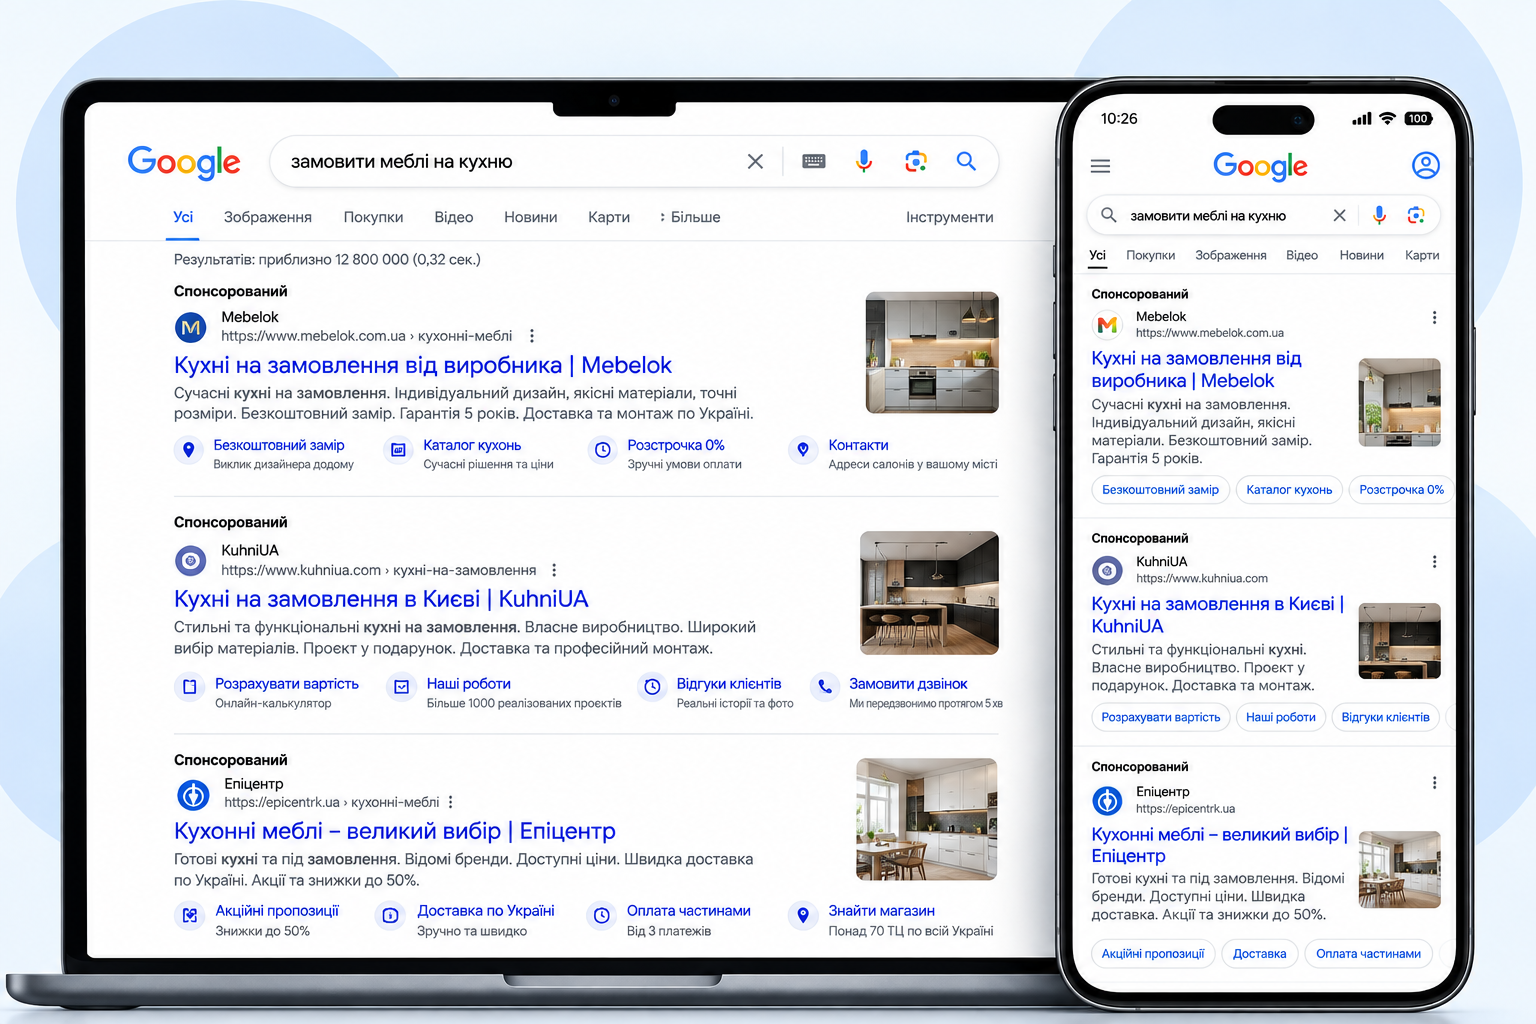Start voice search on the phone

coord(1379,215)
